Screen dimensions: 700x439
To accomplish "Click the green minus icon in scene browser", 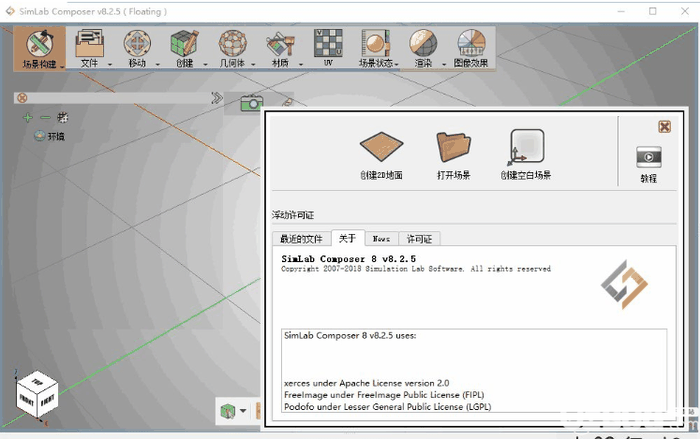I will 45,117.
